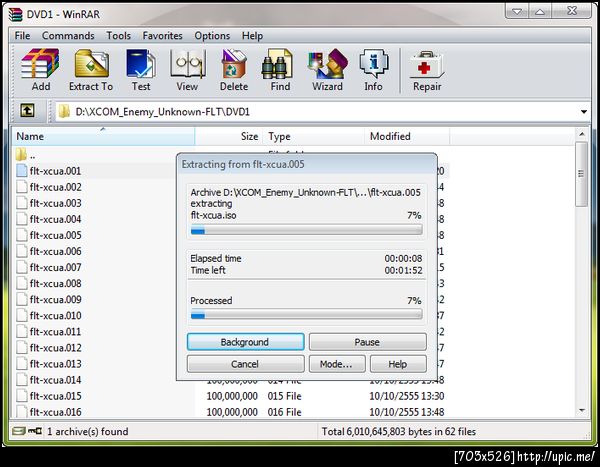Select file flt-xcua.012
The width and height of the screenshot is (600, 467).
coord(55,348)
